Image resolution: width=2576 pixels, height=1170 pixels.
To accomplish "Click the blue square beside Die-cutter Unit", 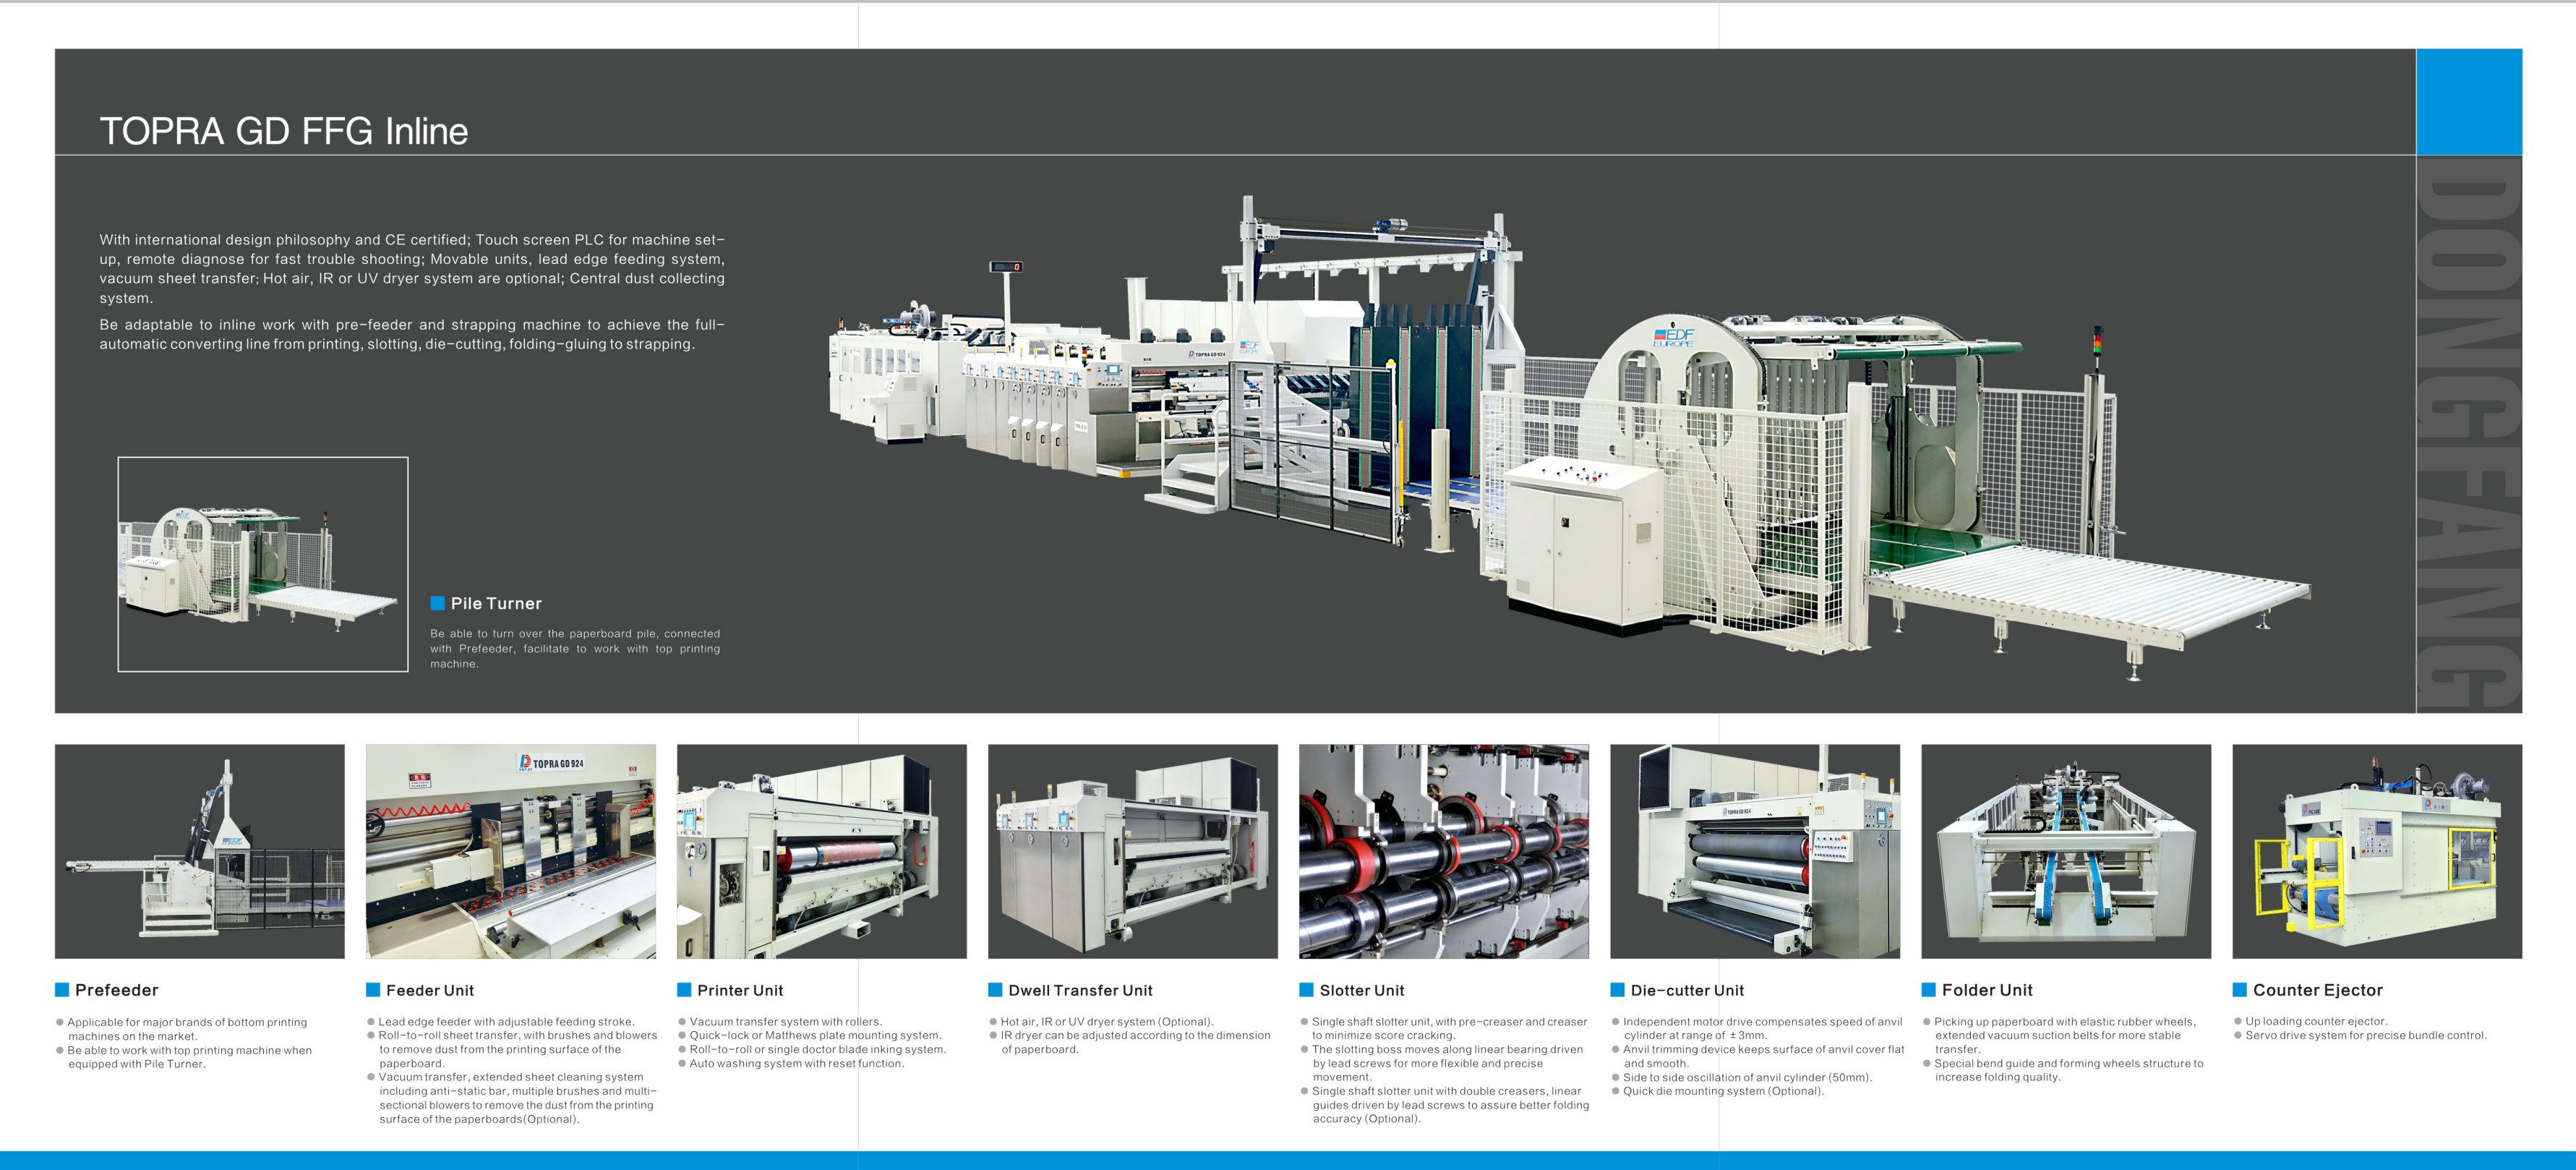I will tap(1617, 990).
